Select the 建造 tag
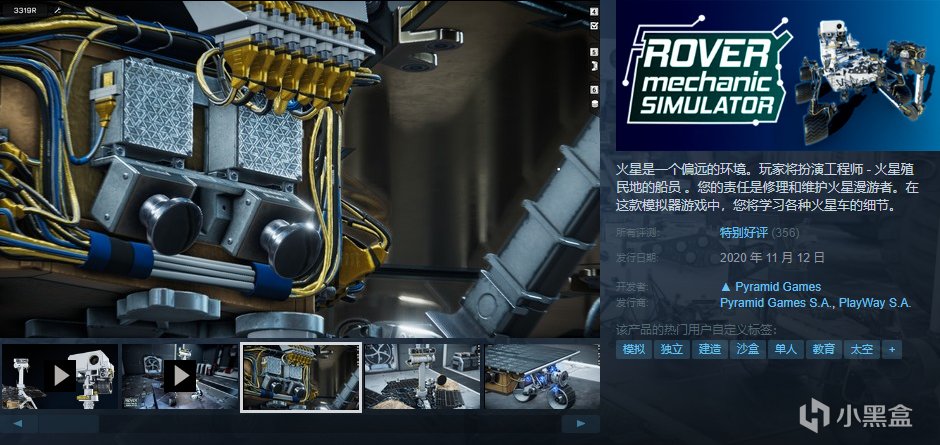This screenshot has height=445, width=940. point(710,350)
